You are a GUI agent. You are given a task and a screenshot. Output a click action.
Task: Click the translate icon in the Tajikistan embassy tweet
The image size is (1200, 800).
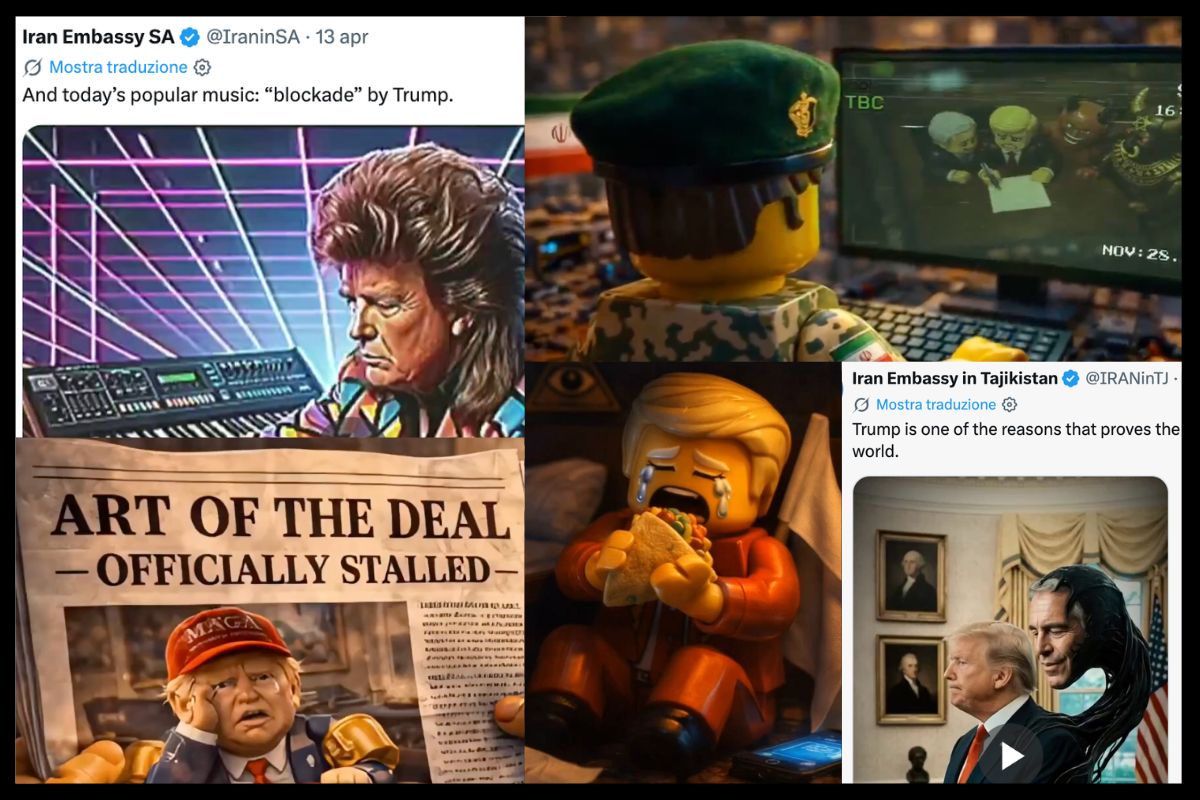(861, 405)
